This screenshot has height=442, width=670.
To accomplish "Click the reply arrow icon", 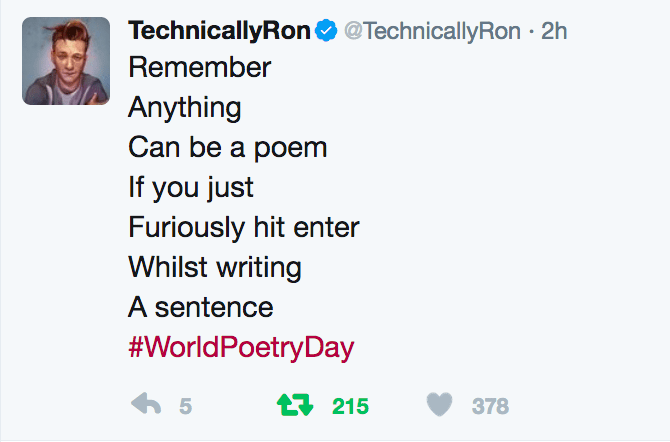I will (x=146, y=404).
